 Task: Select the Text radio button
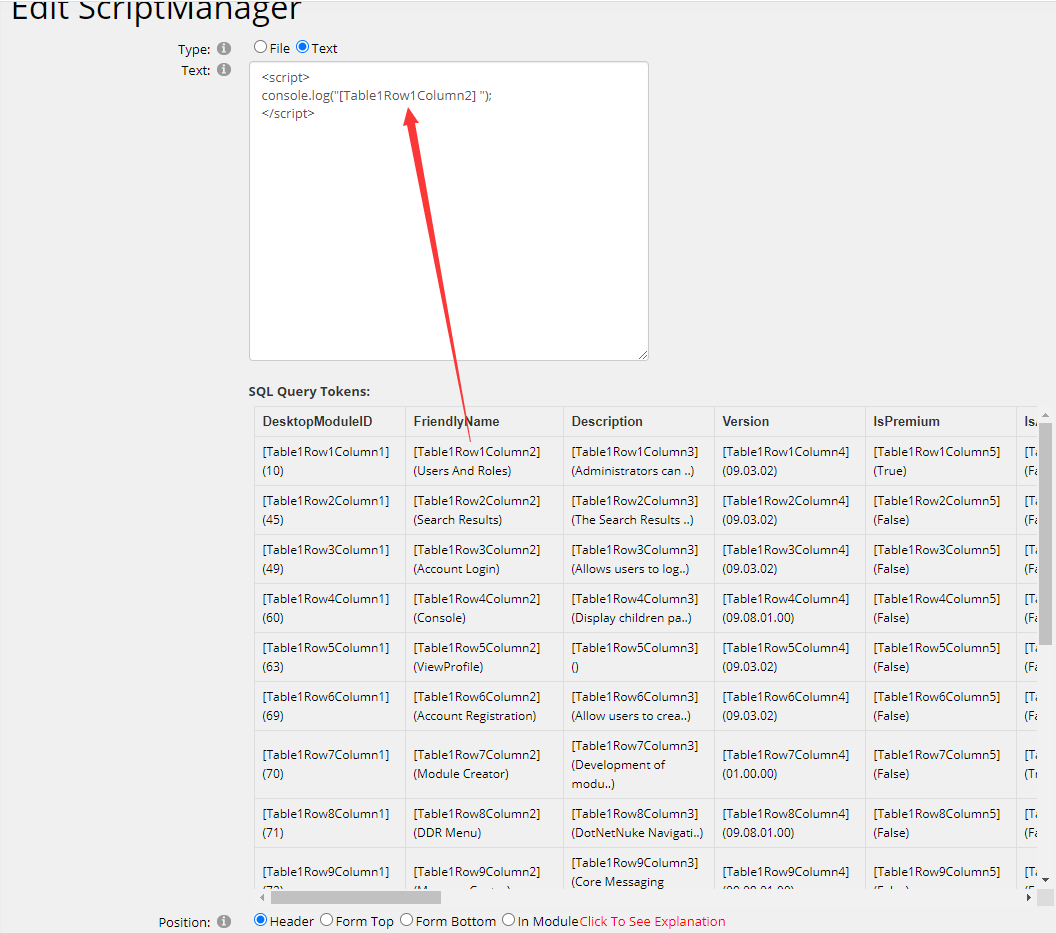pyautogui.click(x=302, y=47)
